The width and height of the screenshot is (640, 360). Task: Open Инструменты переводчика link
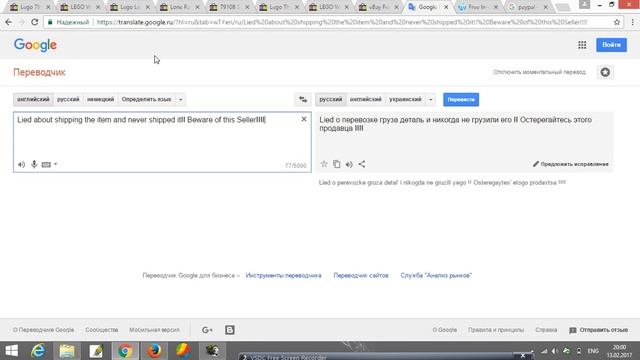[283, 276]
